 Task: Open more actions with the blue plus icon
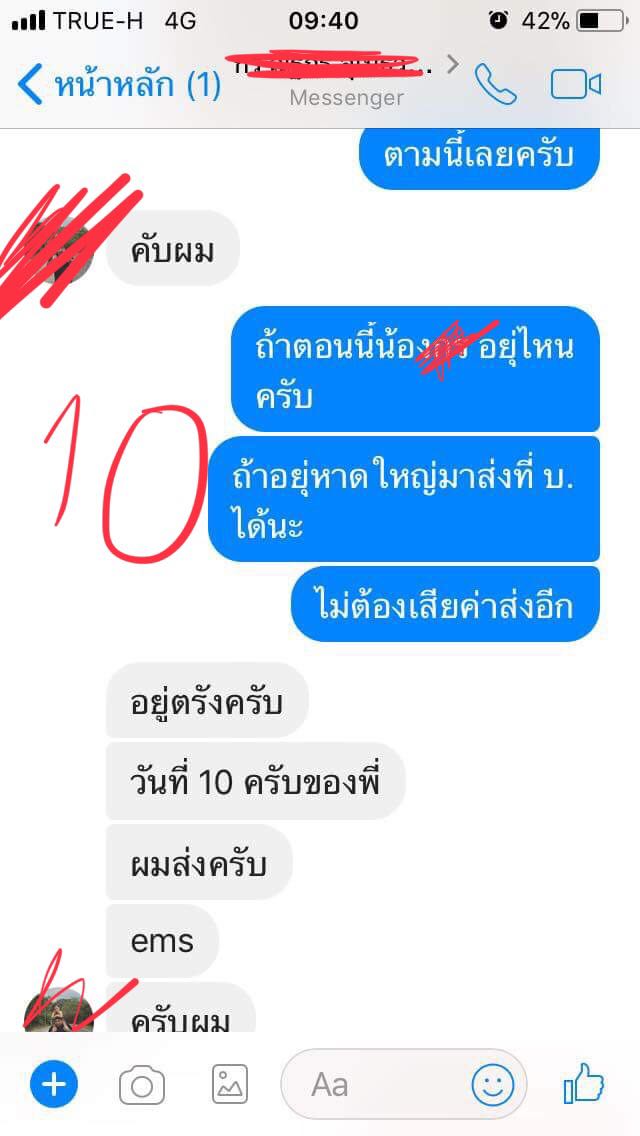click(54, 1085)
